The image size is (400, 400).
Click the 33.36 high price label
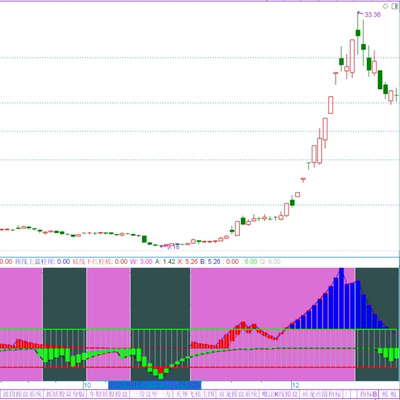pyautogui.click(x=372, y=15)
